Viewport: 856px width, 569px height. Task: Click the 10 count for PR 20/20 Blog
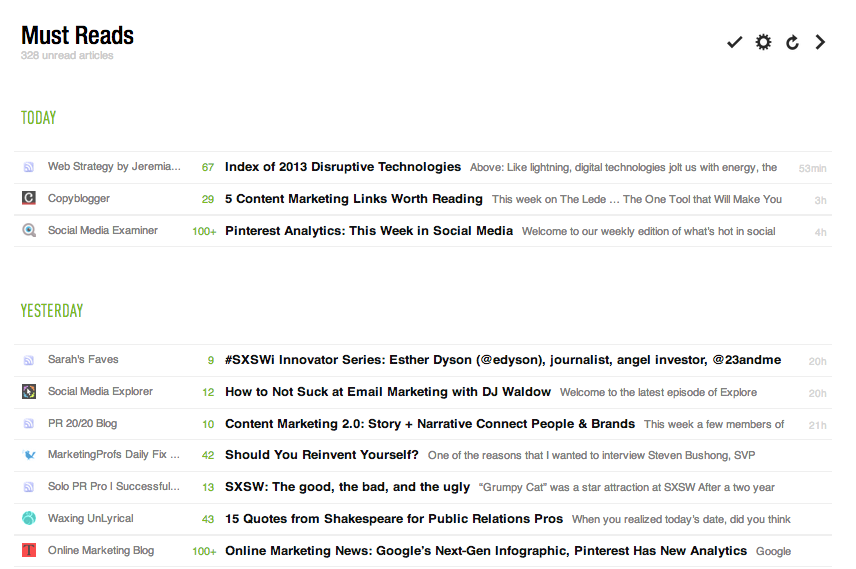pyautogui.click(x=208, y=424)
